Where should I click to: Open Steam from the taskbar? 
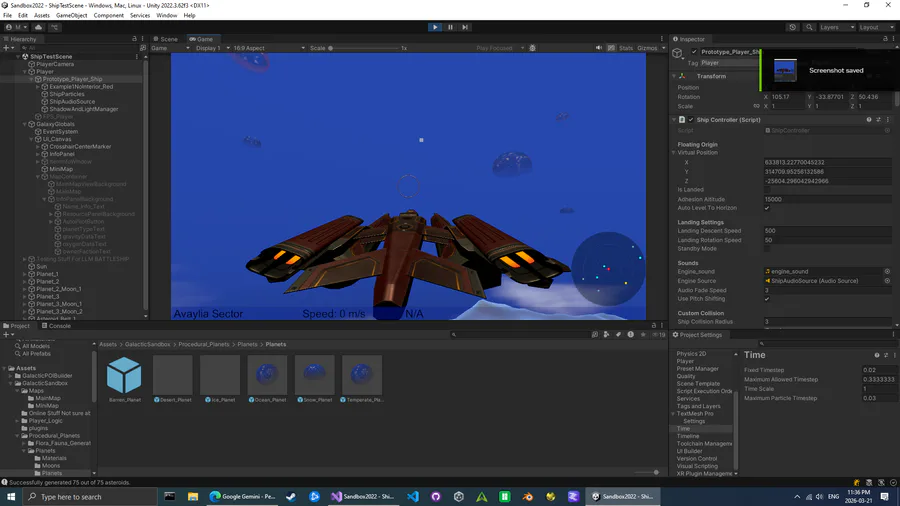pyautogui.click(x=291, y=496)
